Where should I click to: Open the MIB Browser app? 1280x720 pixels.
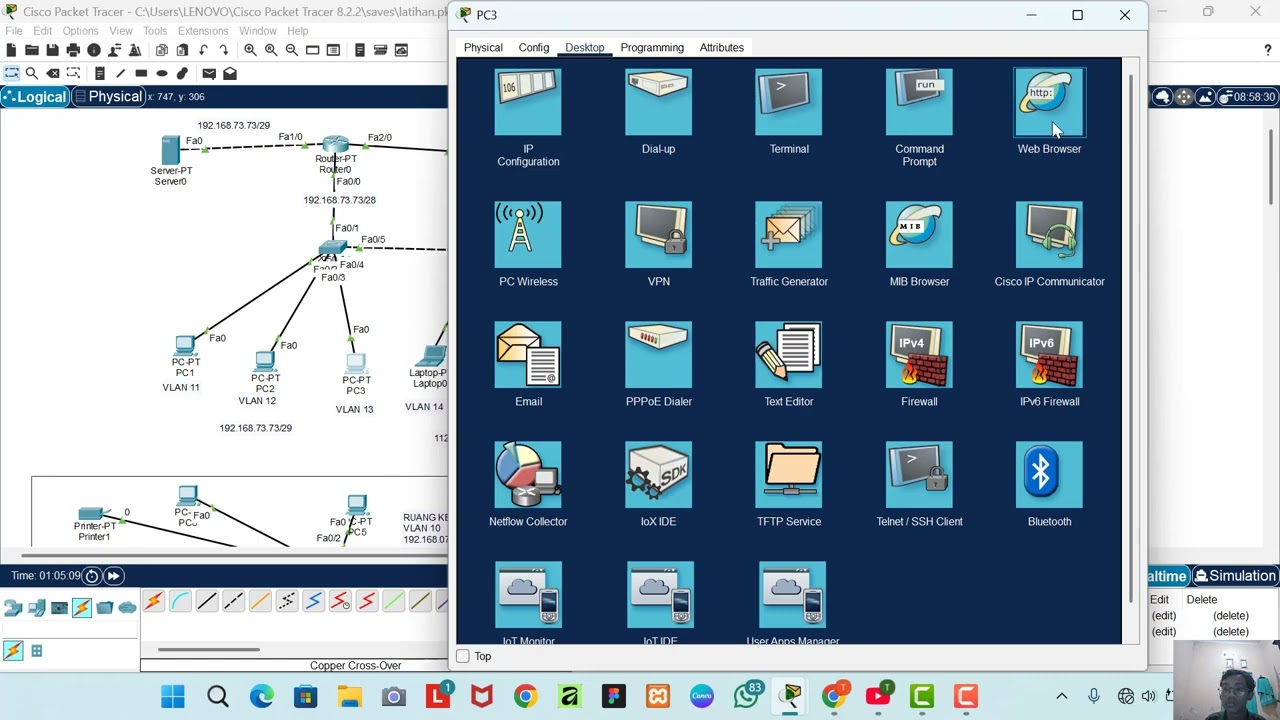tap(919, 235)
